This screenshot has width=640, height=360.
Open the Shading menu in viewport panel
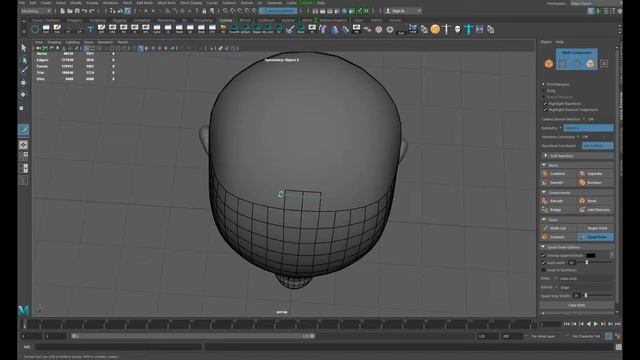(54, 42)
